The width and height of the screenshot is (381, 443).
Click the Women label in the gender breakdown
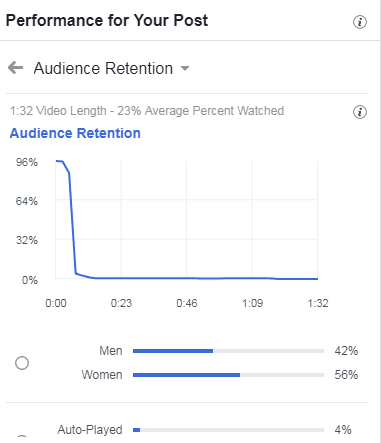click(x=102, y=375)
